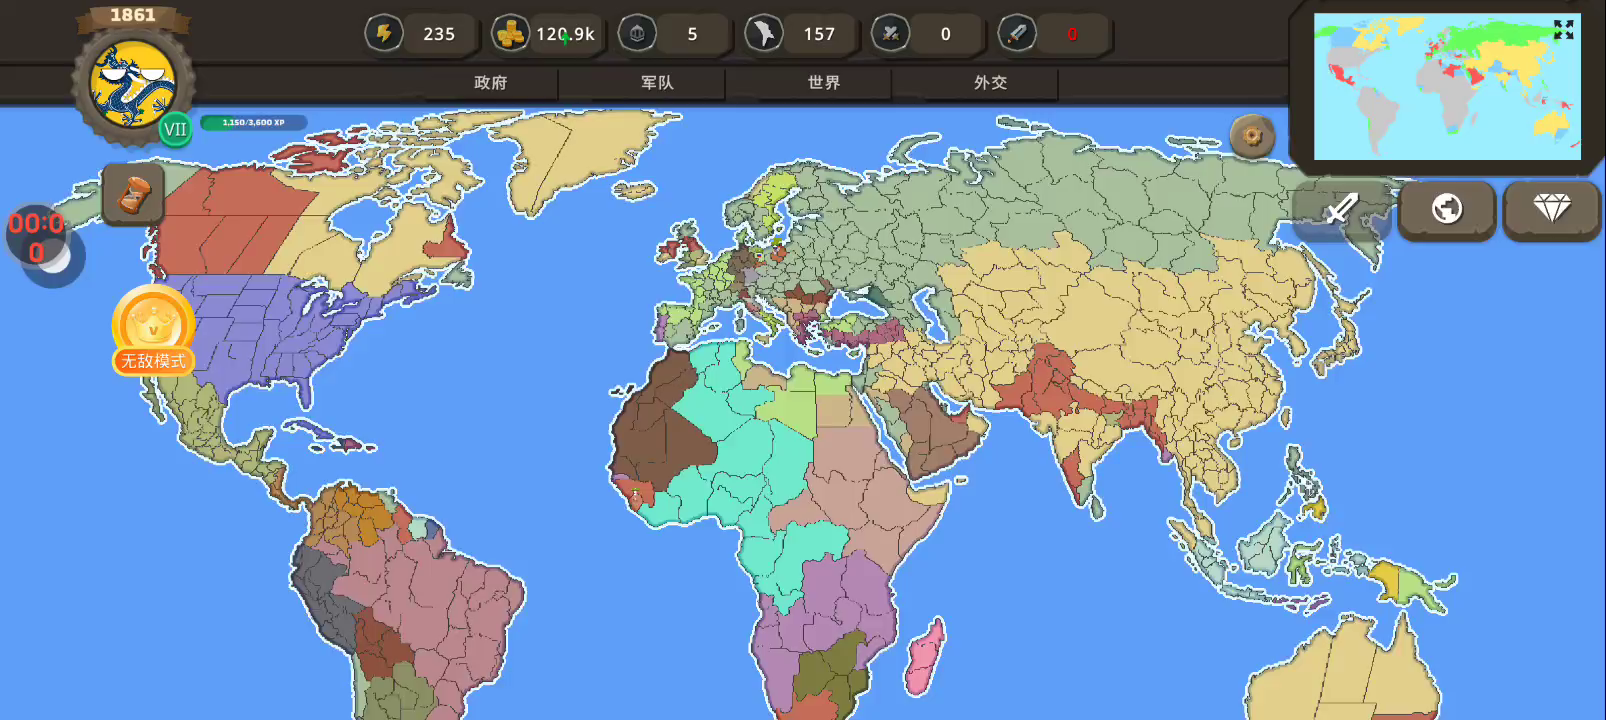Tap the helmet icon next to 5
1606x720 pixels.
click(637, 34)
